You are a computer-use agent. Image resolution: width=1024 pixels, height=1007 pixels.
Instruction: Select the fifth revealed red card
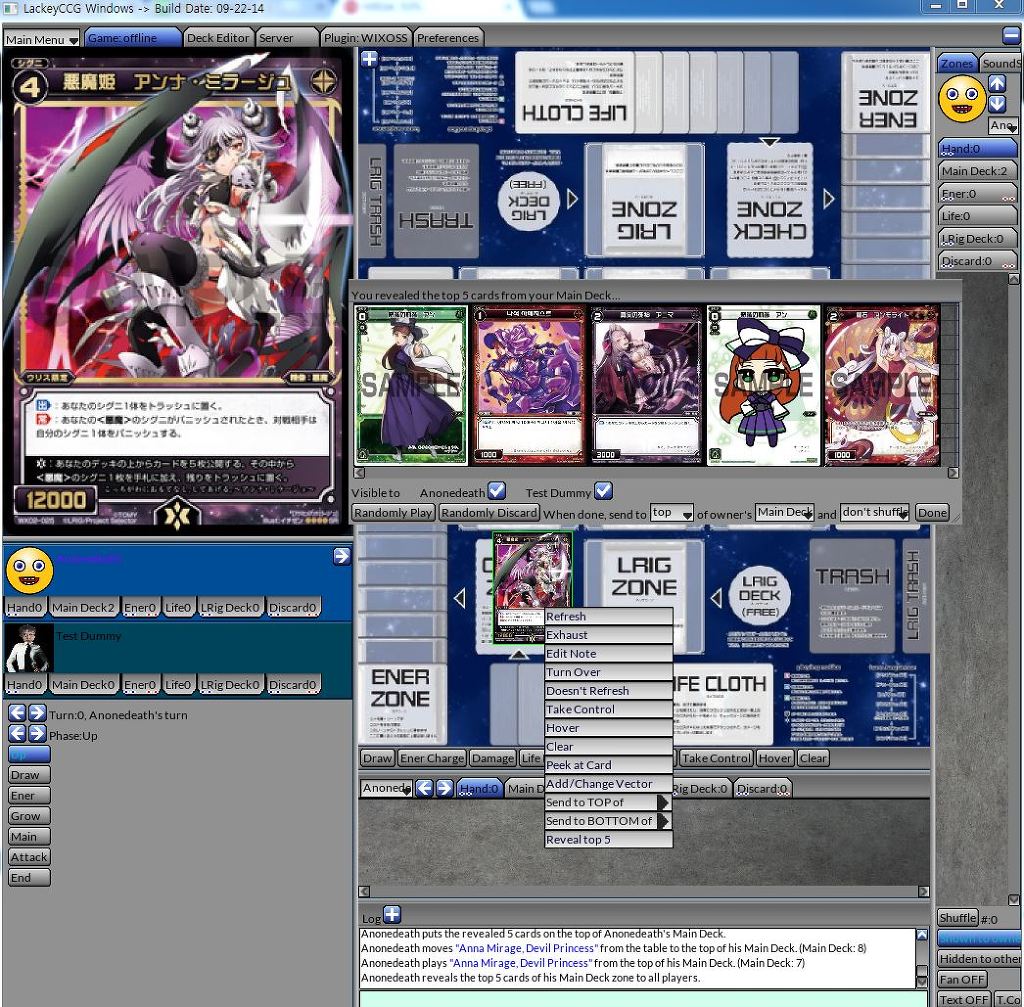[882, 385]
